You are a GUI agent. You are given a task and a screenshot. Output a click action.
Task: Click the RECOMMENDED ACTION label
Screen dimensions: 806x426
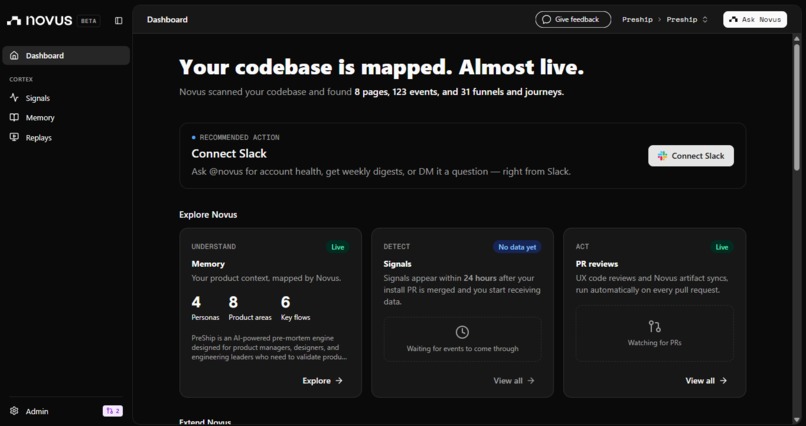pos(239,138)
